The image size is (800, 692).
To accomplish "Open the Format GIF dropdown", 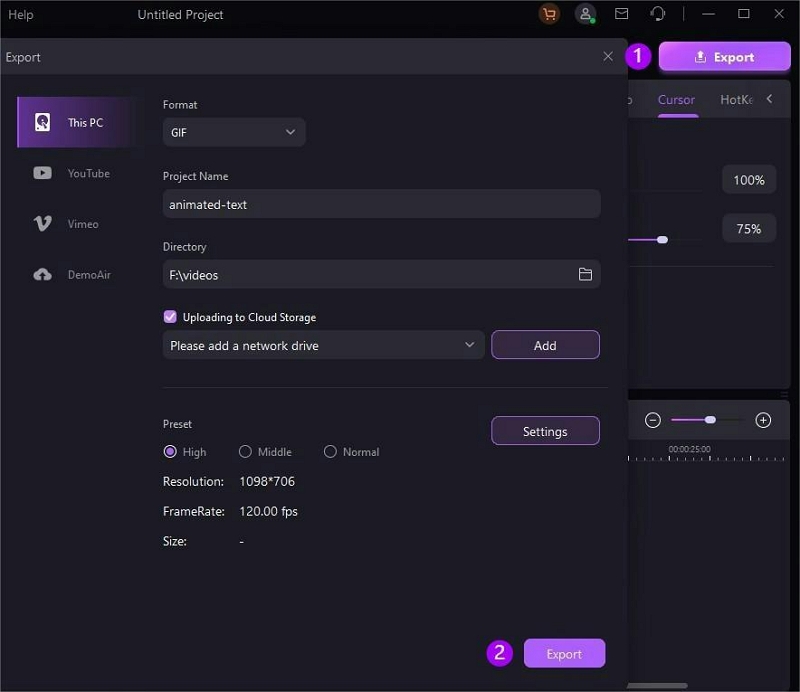I will tap(234, 132).
